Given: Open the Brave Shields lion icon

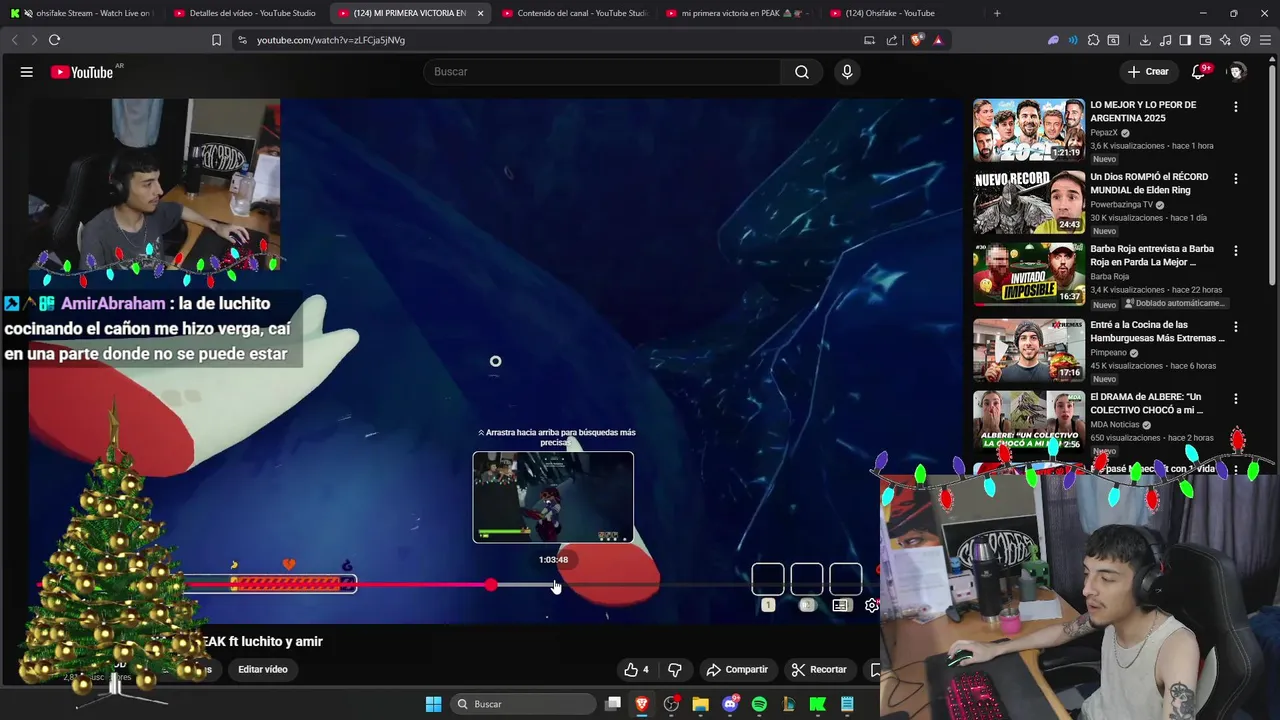Looking at the screenshot, I should click(x=917, y=40).
